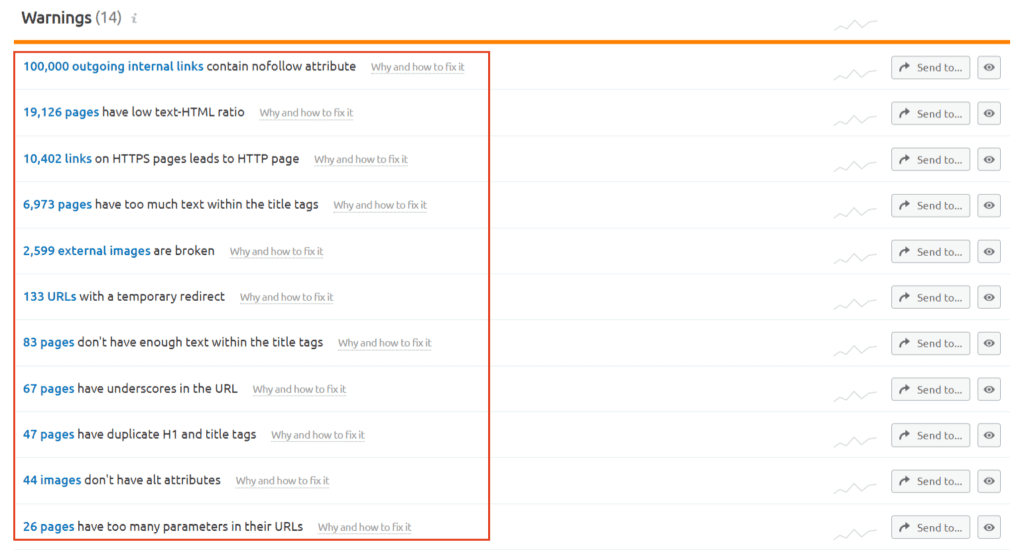This screenshot has height=550, width=1024.
Task: Open the 26 pages link
Action: coord(48,526)
